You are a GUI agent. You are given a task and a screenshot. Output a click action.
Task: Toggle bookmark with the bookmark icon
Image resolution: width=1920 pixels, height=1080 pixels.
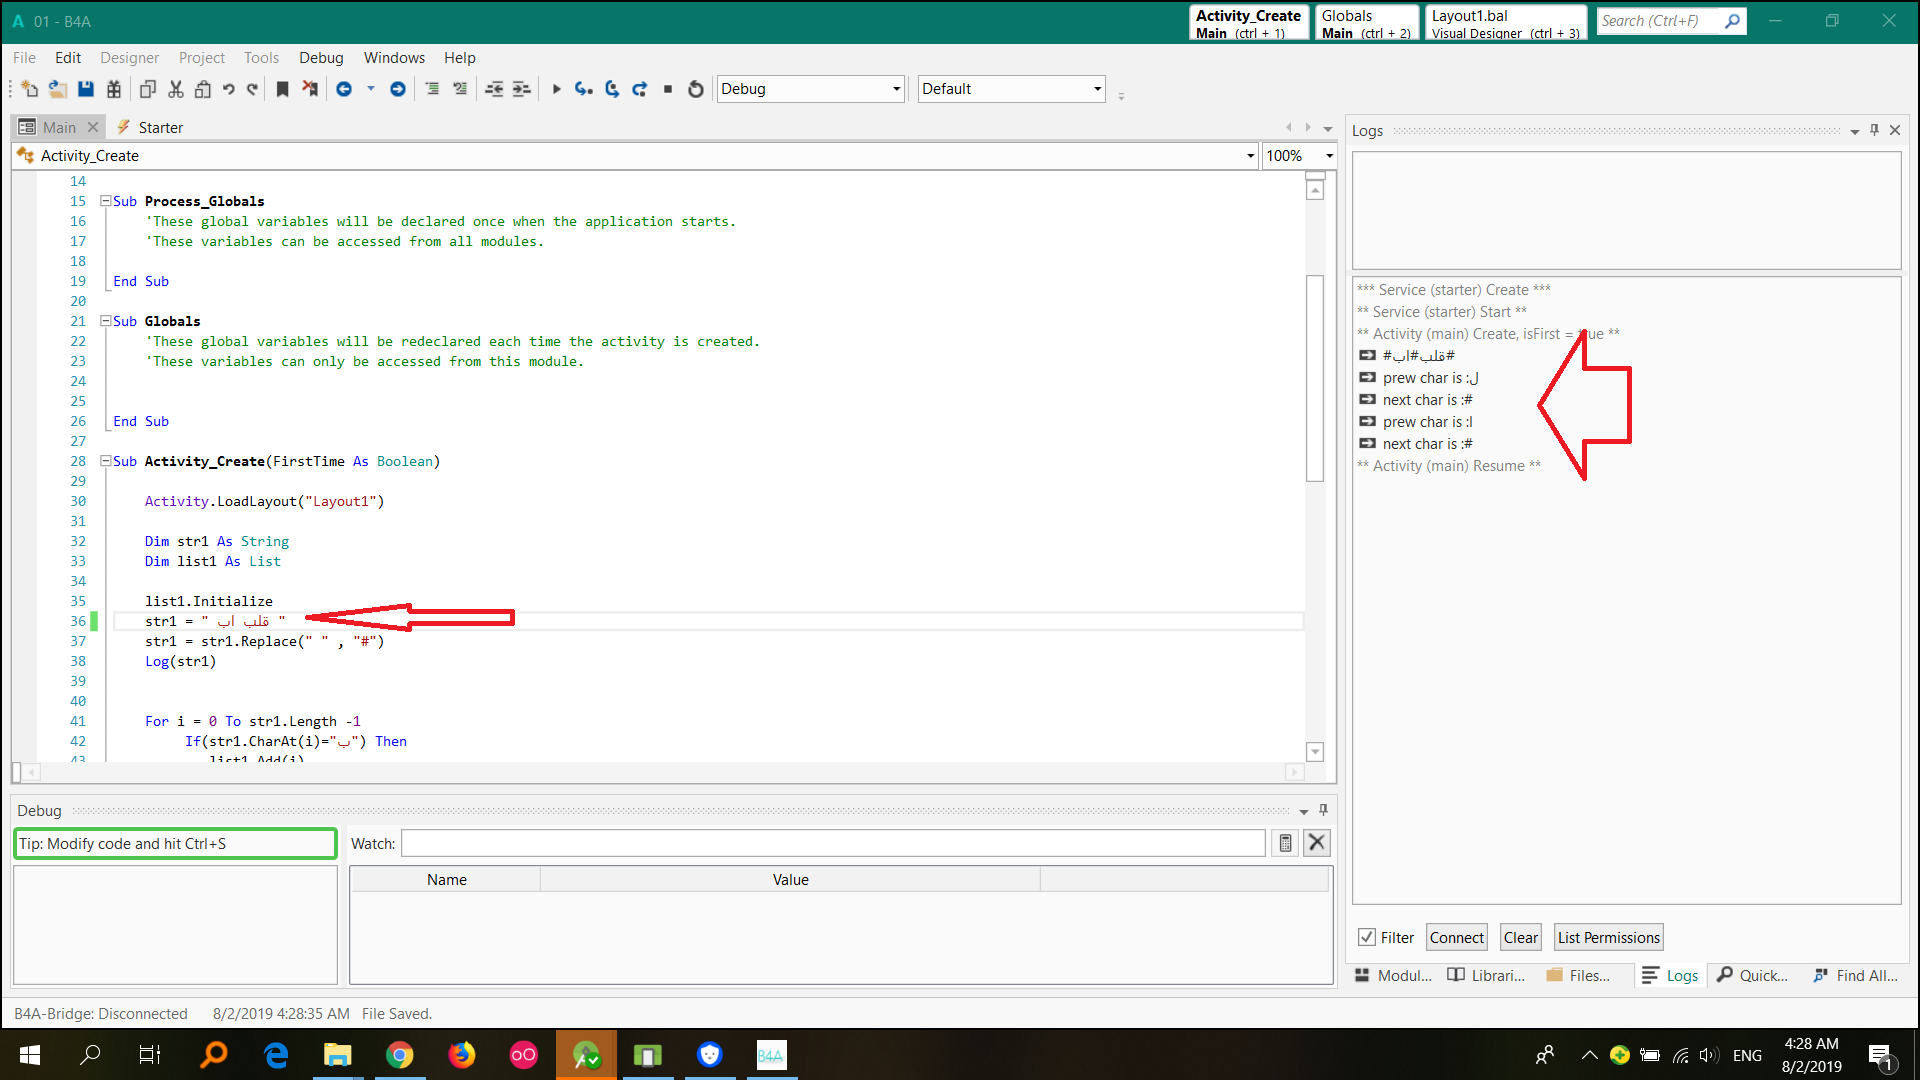coord(282,89)
